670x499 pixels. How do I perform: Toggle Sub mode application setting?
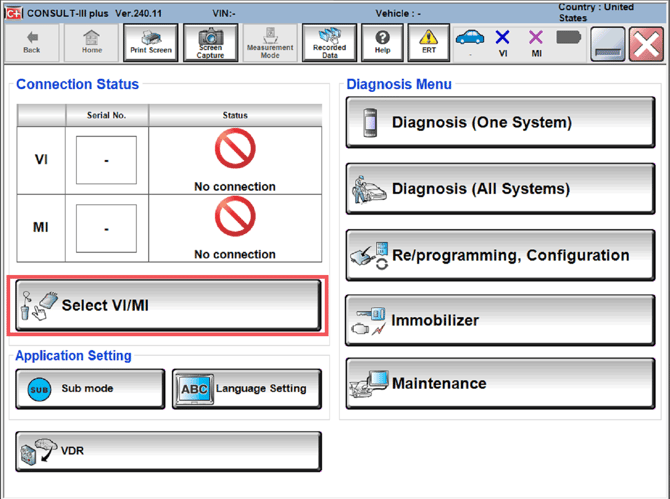pos(90,389)
